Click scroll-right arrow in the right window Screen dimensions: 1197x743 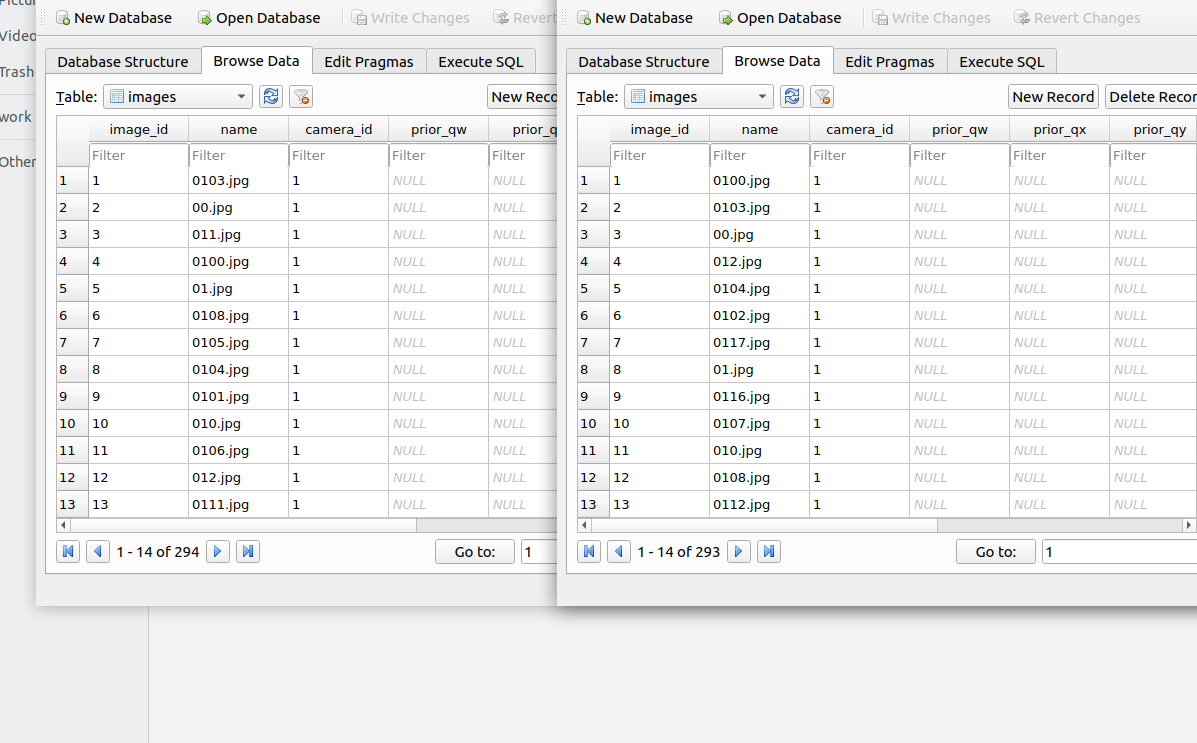click(1188, 525)
